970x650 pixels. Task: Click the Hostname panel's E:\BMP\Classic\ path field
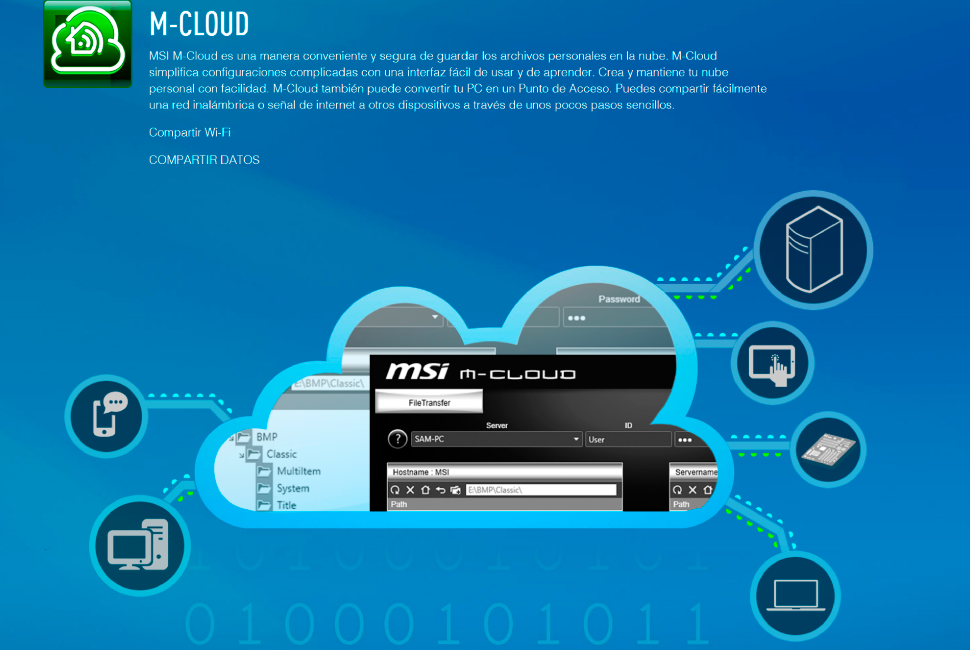(x=540, y=490)
